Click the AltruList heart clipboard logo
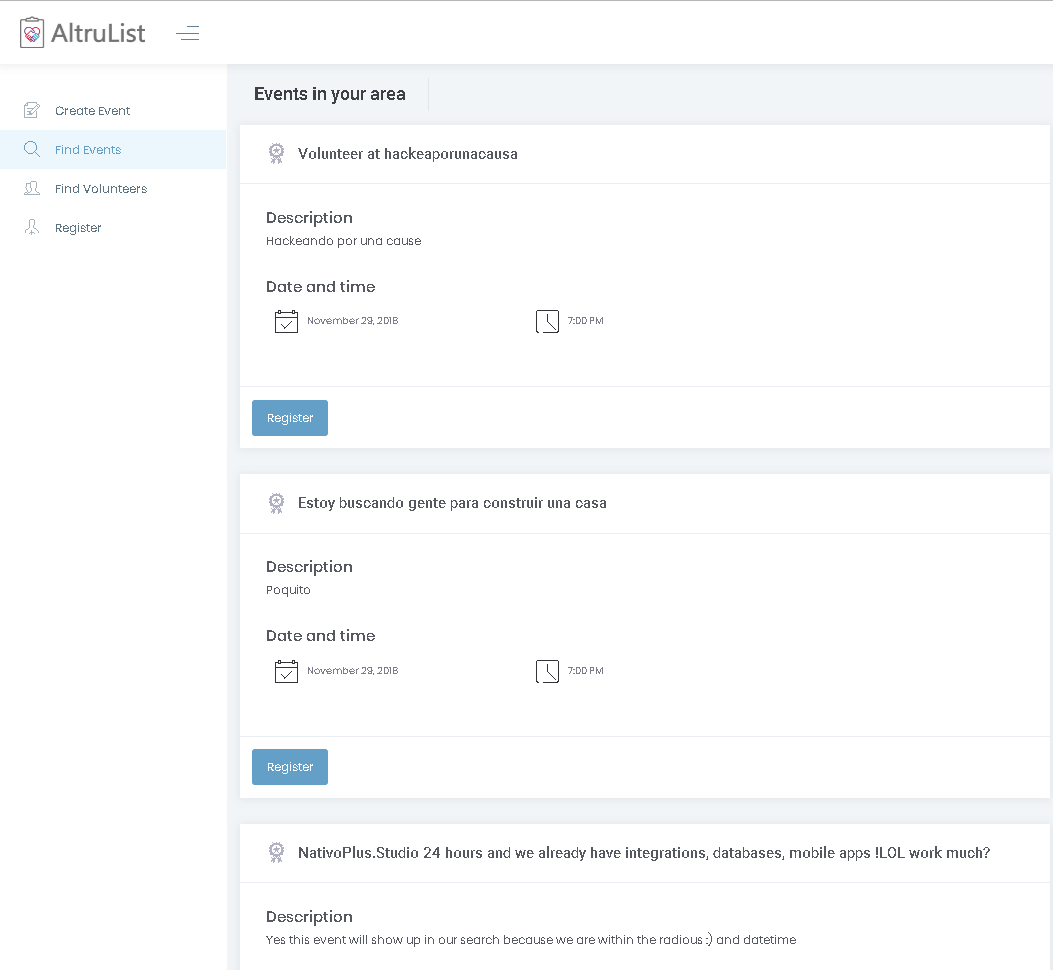 point(32,33)
